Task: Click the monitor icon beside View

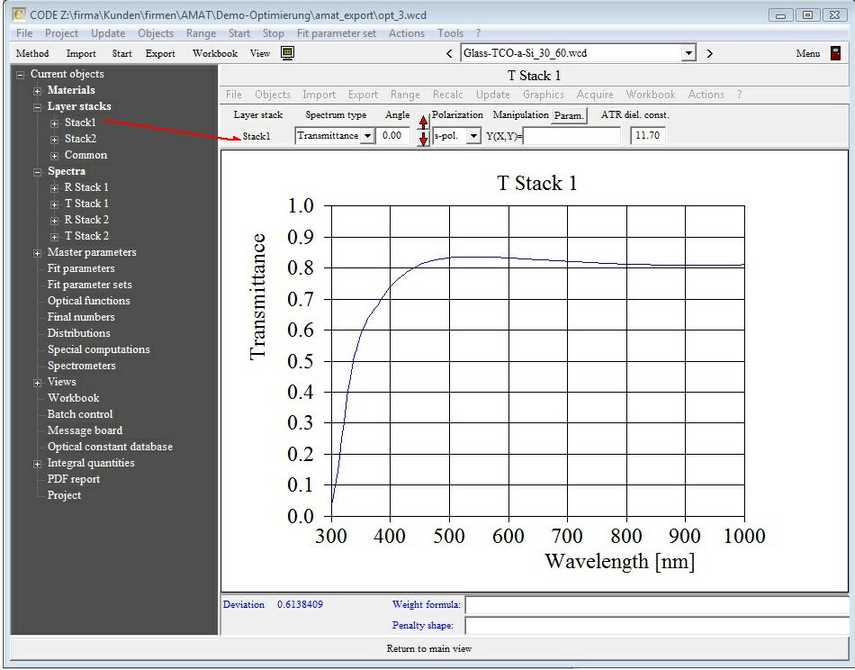Action: click(287, 53)
